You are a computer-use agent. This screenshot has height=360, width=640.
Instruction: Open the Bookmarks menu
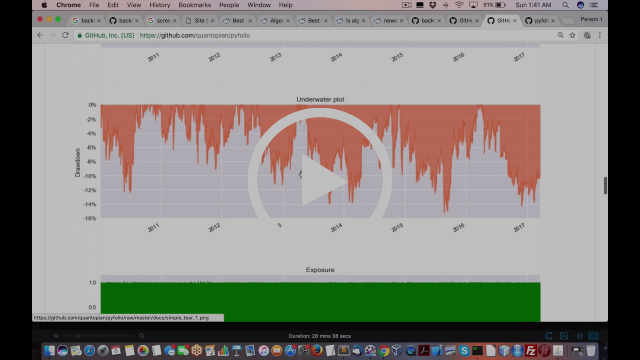tap(195, 5)
